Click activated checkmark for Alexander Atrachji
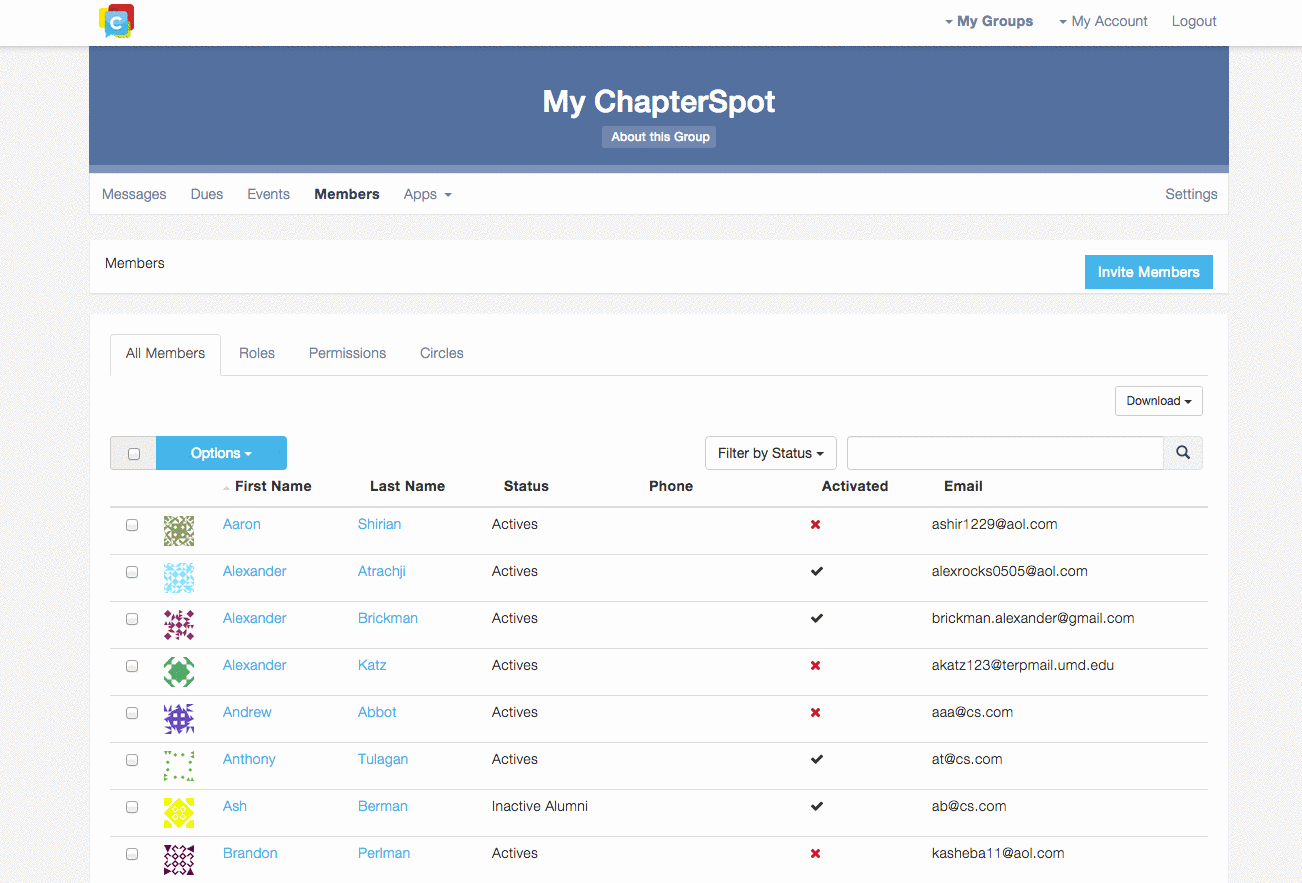The height and width of the screenshot is (883, 1302). tap(817, 572)
